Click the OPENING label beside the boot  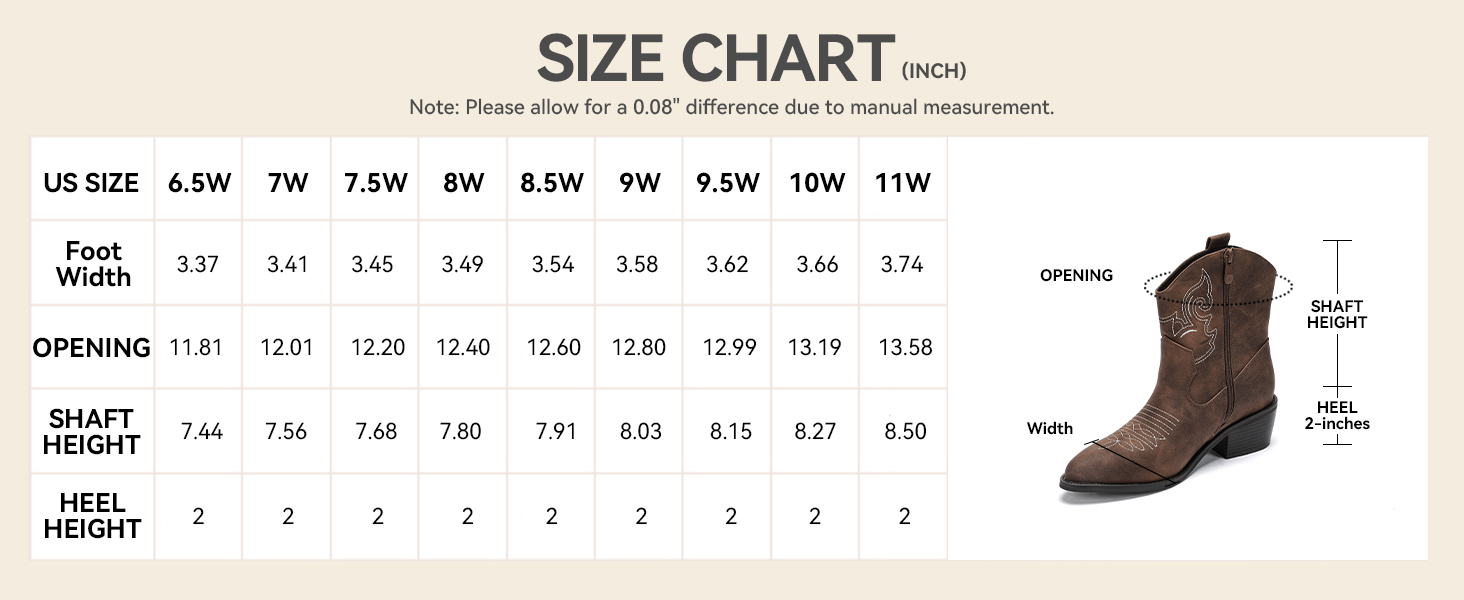coord(1076,275)
